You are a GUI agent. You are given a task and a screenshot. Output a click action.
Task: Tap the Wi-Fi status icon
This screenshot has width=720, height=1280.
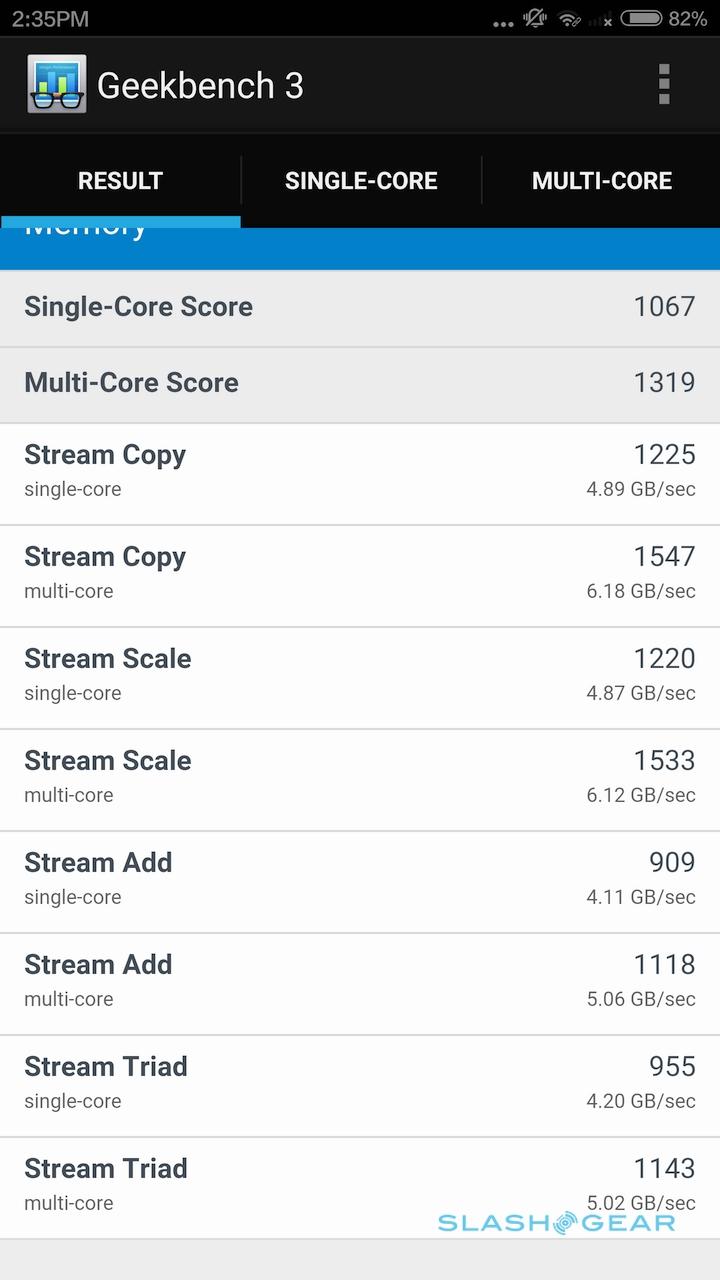[570, 19]
